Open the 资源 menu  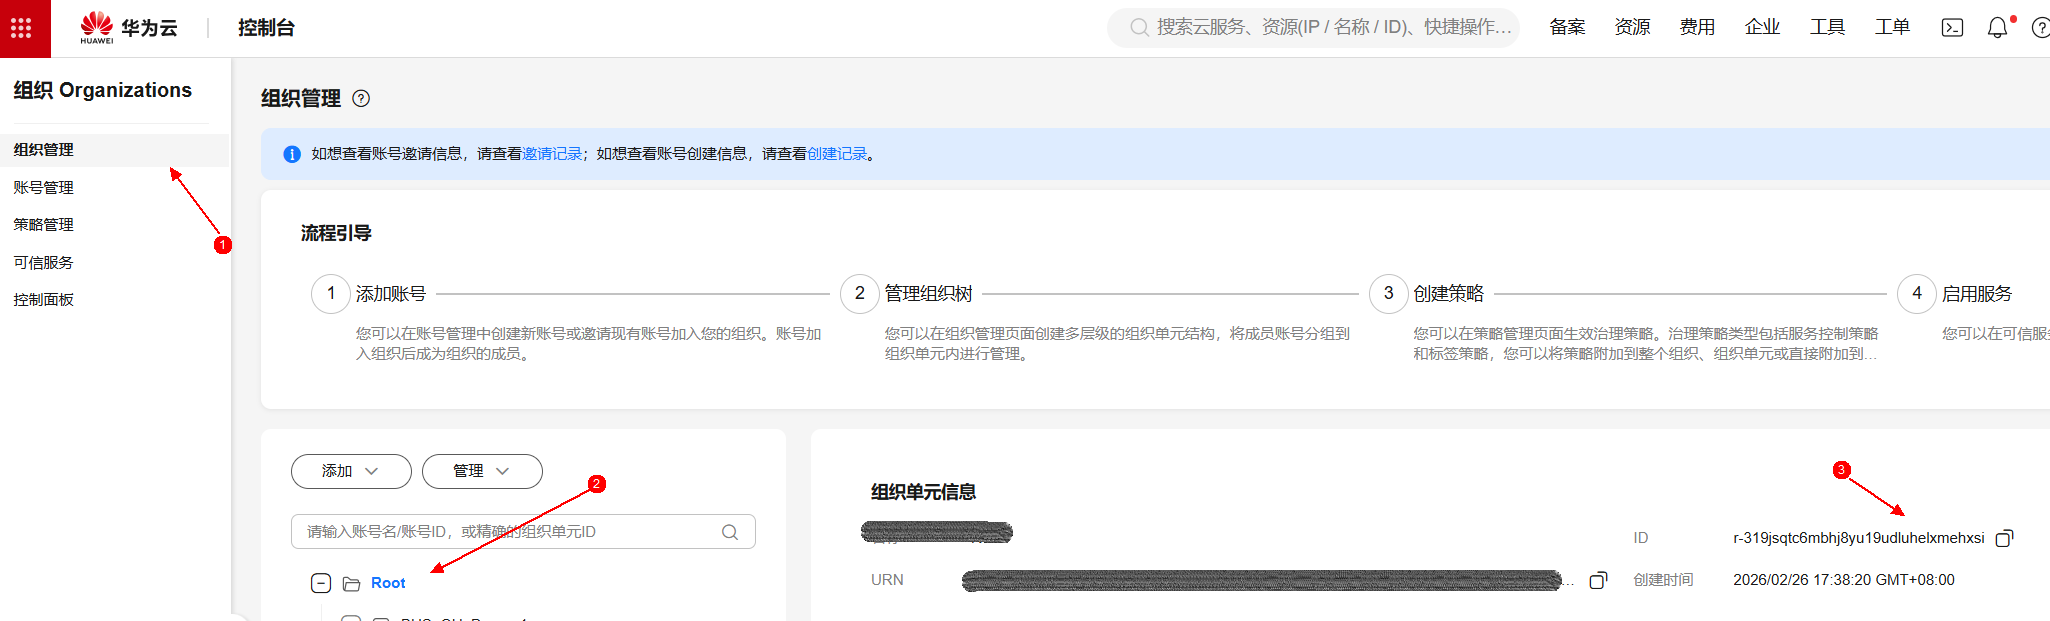[1632, 28]
